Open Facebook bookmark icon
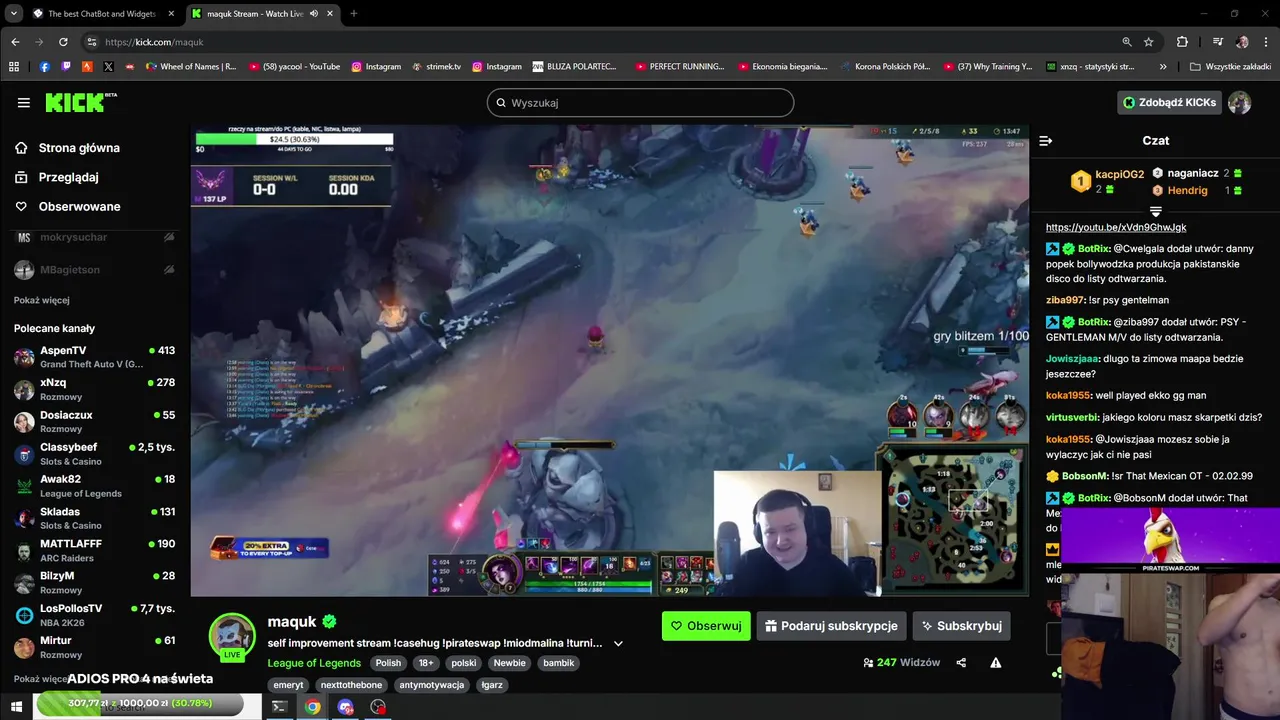1280x720 pixels. 45,67
